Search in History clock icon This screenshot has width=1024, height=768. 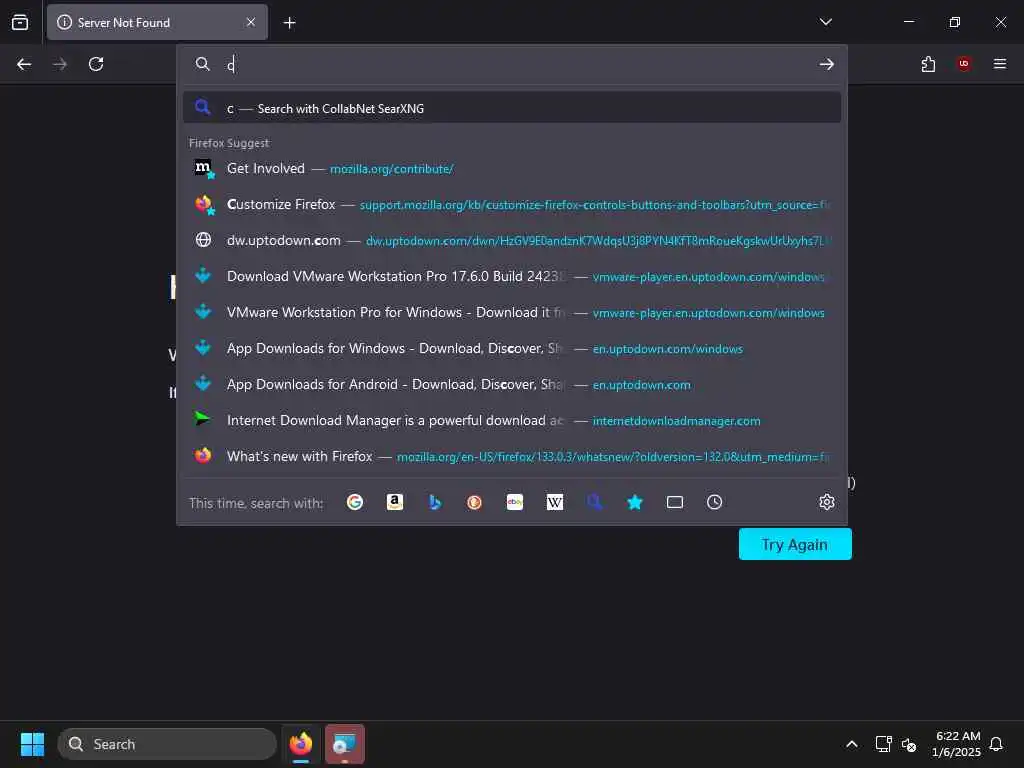click(714, 502)
